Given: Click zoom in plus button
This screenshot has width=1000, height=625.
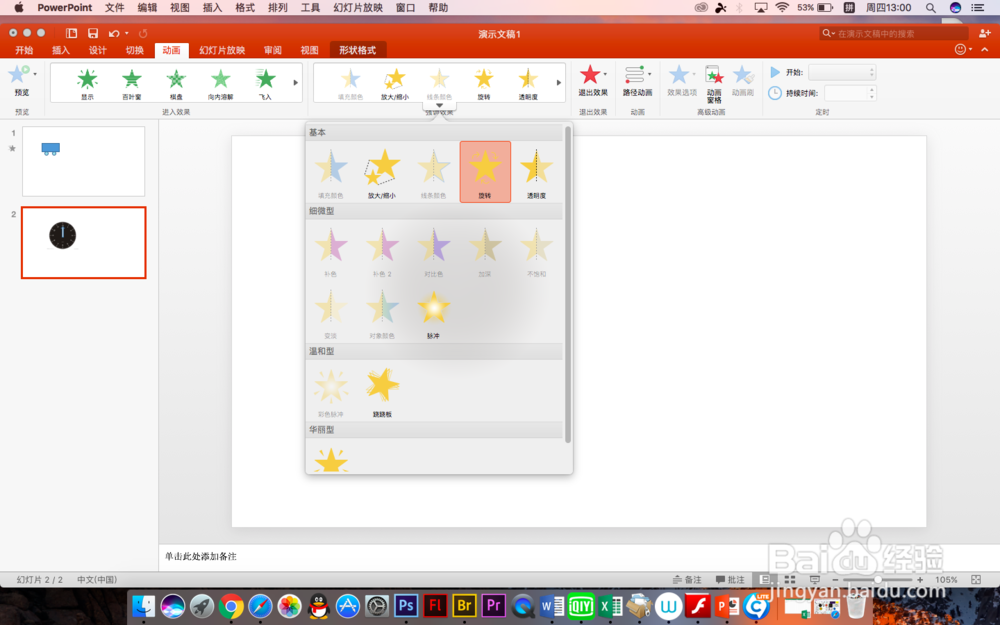Looking at the screenshot, I should (x=920, y=580).
